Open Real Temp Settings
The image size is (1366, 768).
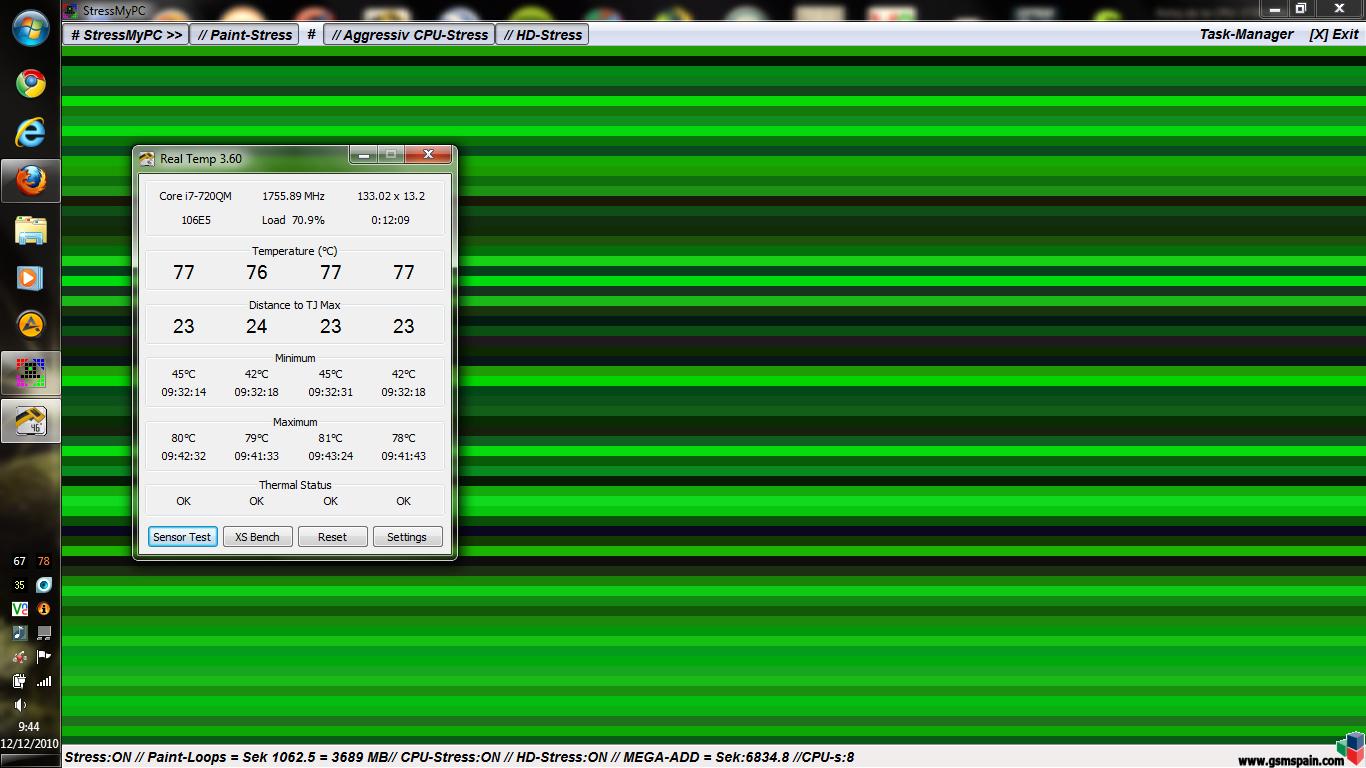click(x=407, y=537)
